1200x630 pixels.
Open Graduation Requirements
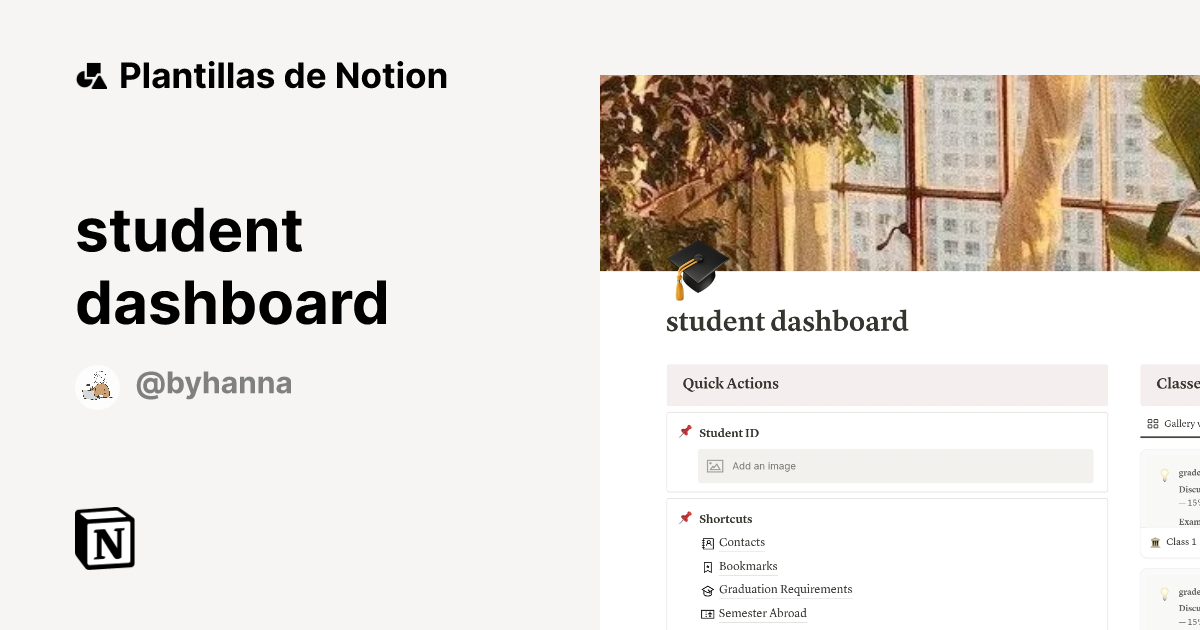786,590
